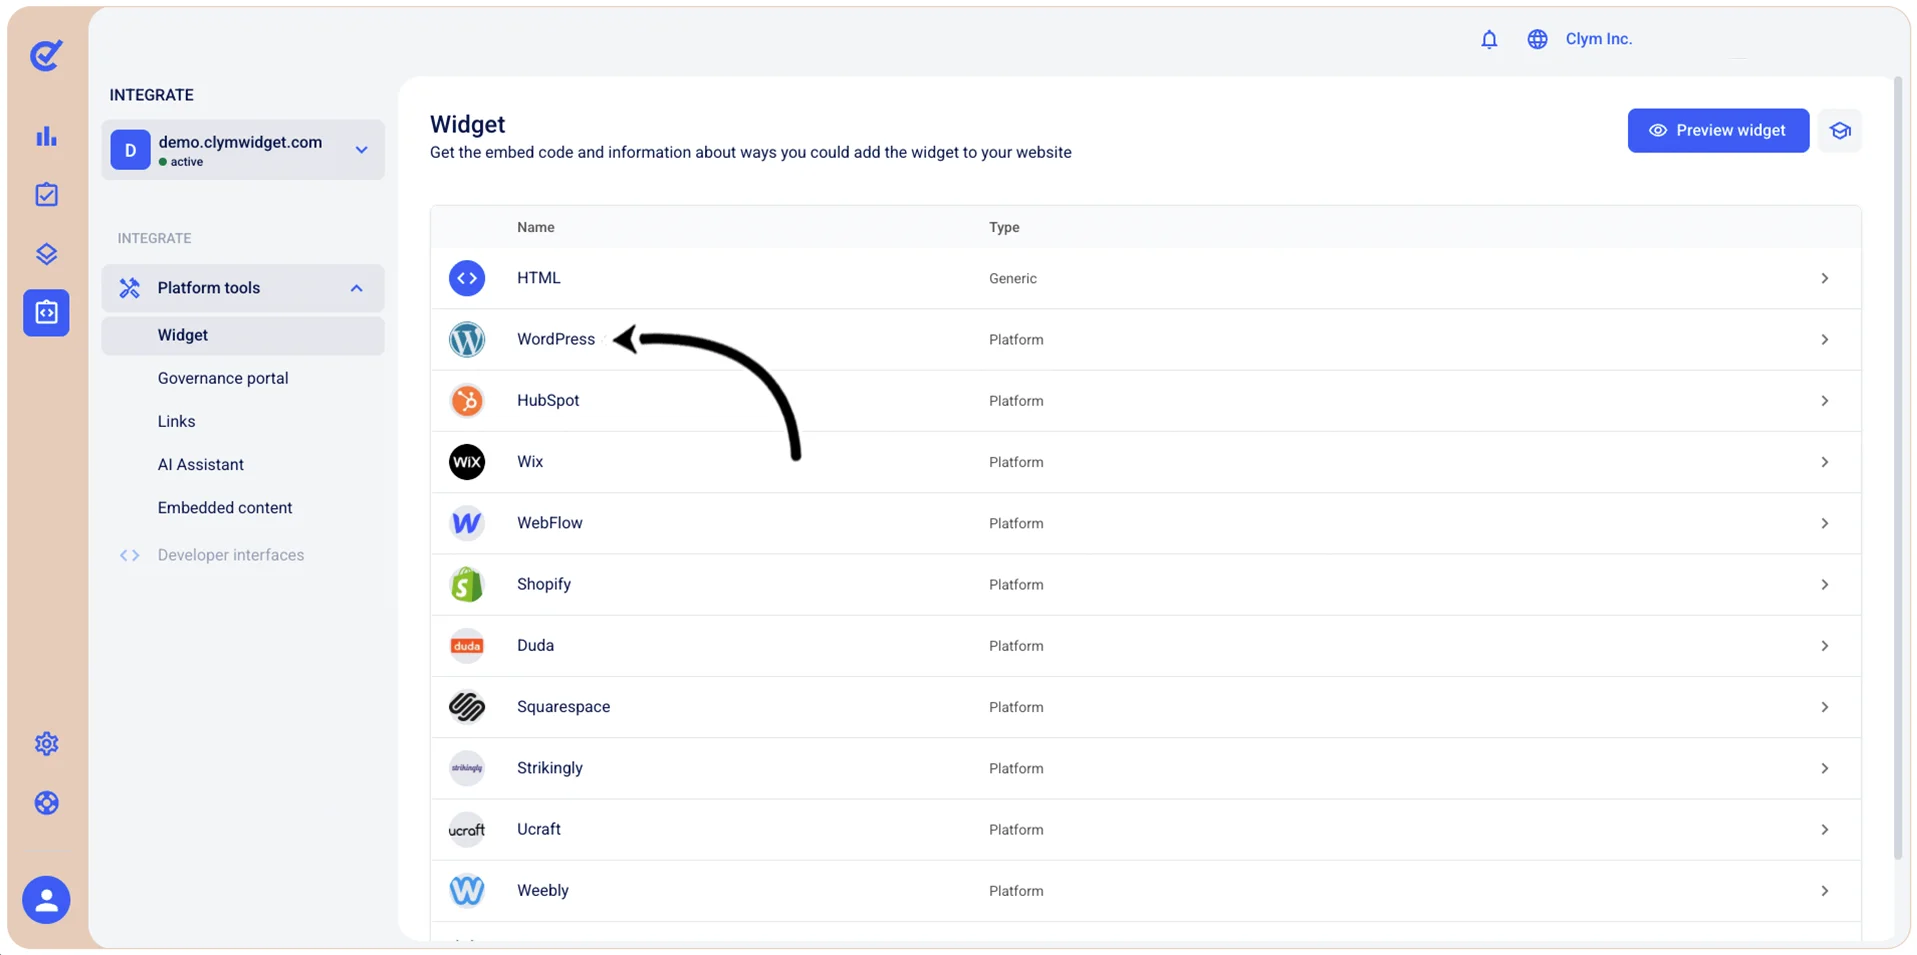Open the Shopify platform icon
1917x955 pixels.
coord(467,584)
